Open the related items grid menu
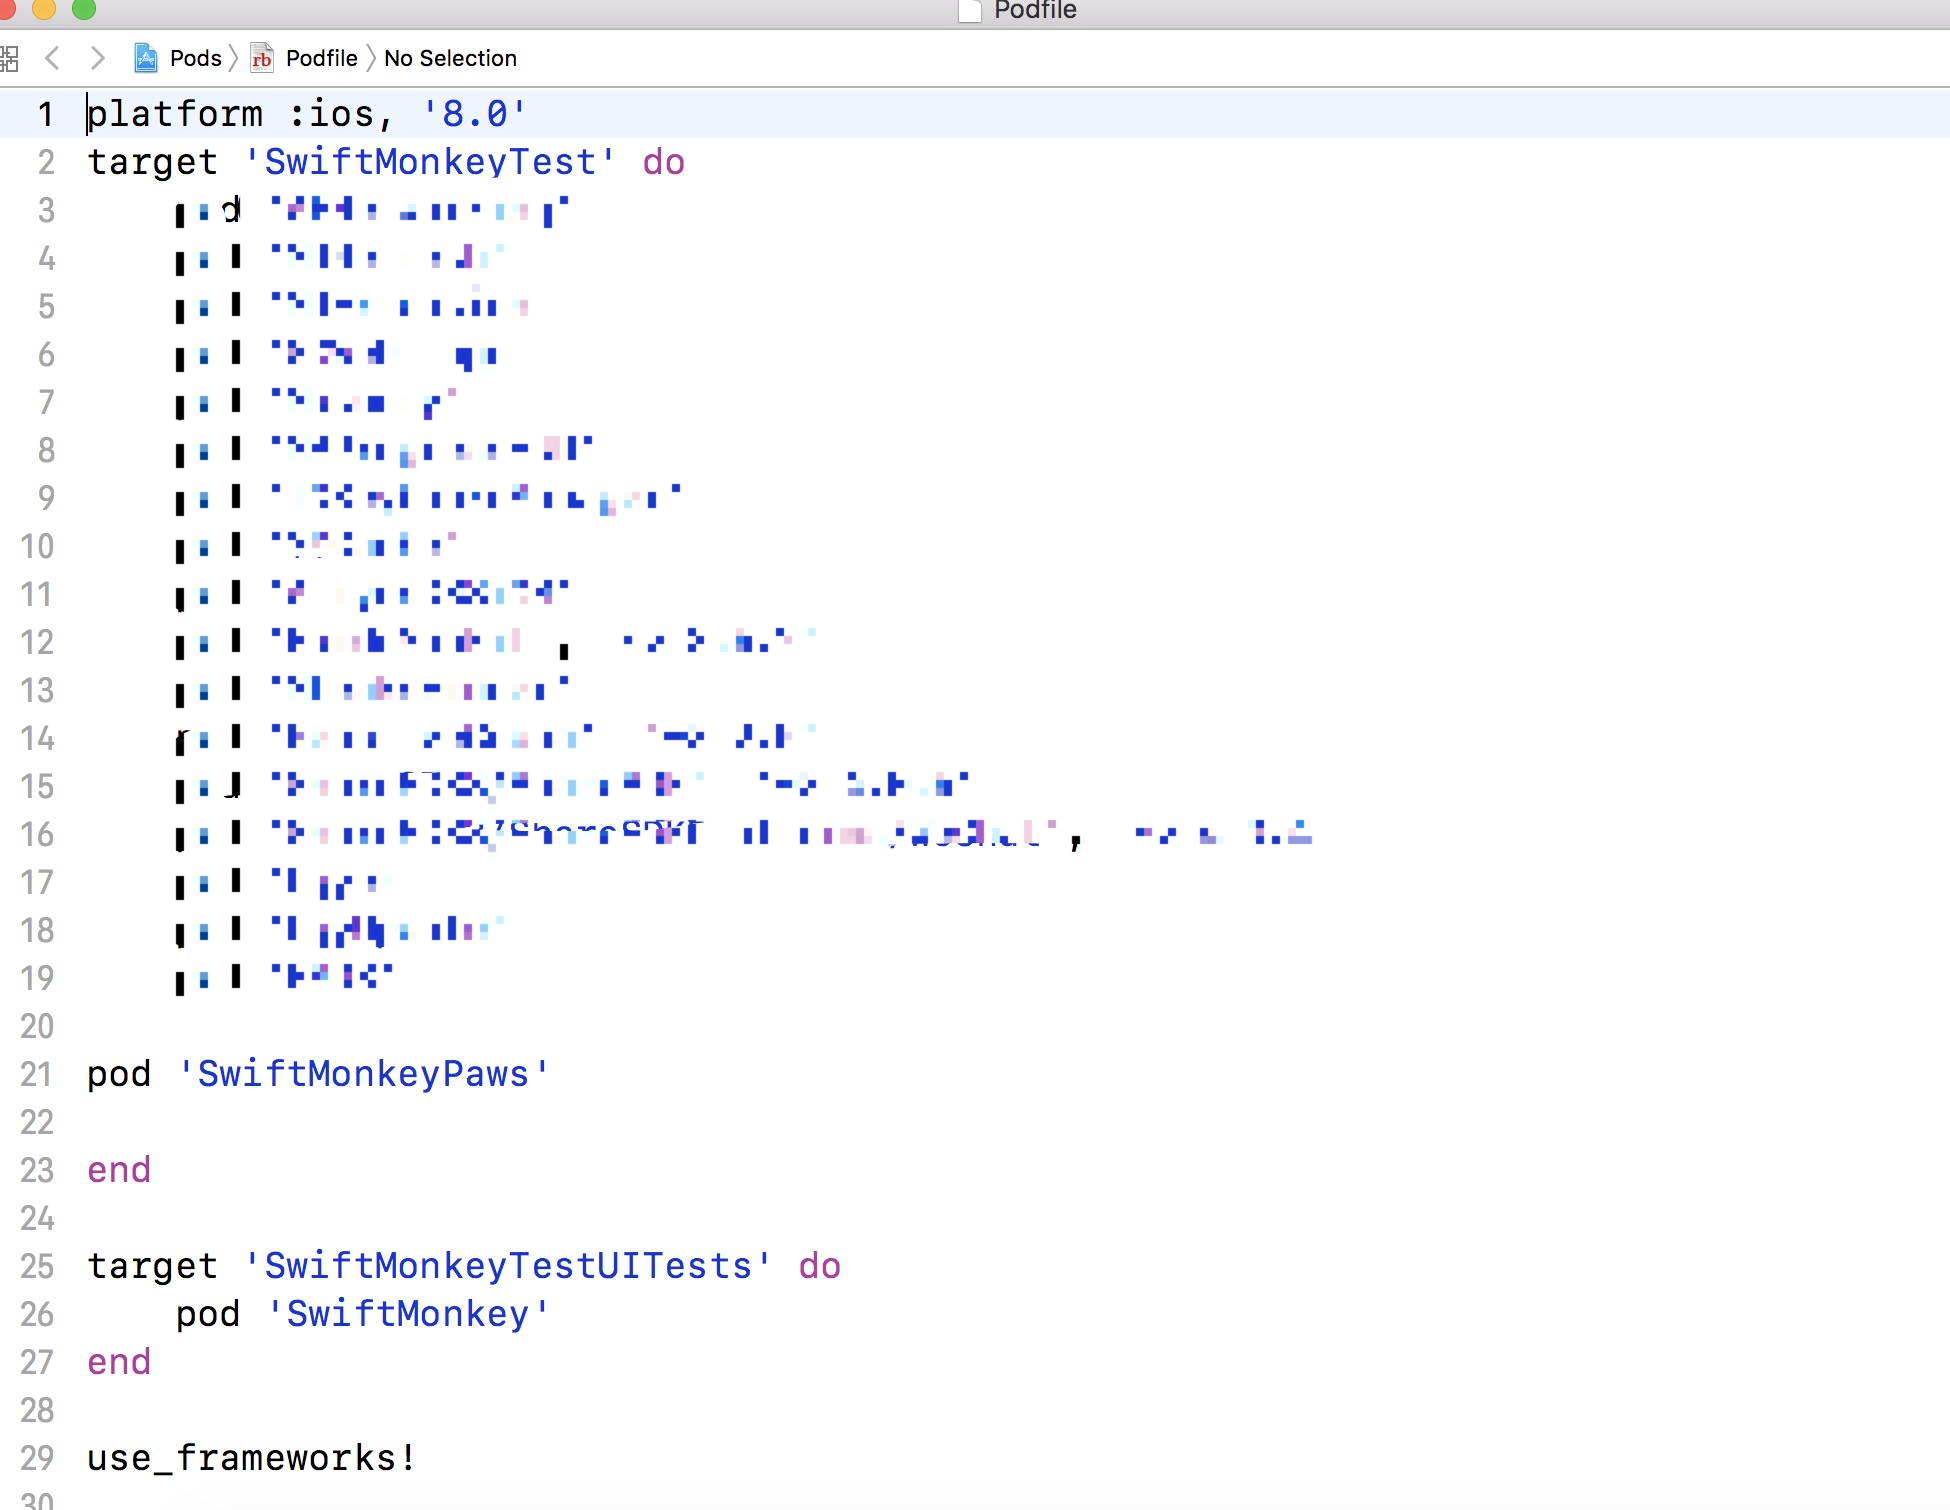This screenshot has width=1950, height=1510. click(8, 58)
